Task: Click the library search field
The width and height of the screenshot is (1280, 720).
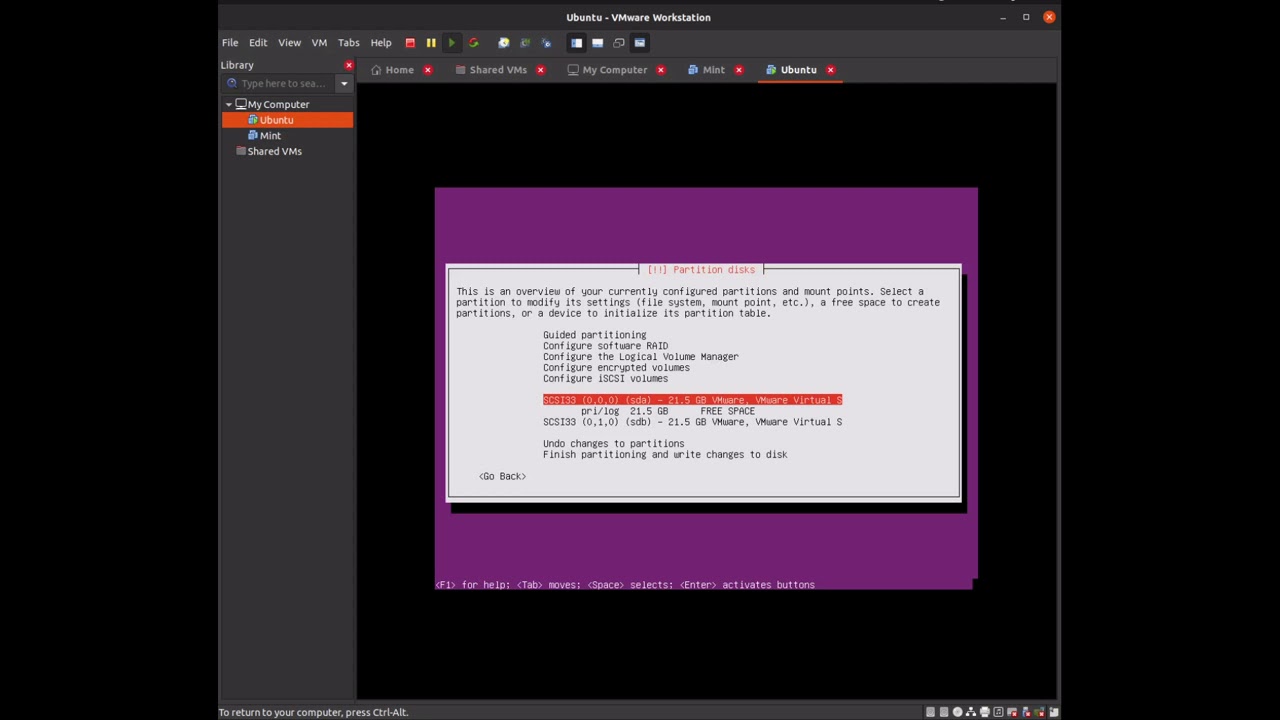Action: [280, 83]
